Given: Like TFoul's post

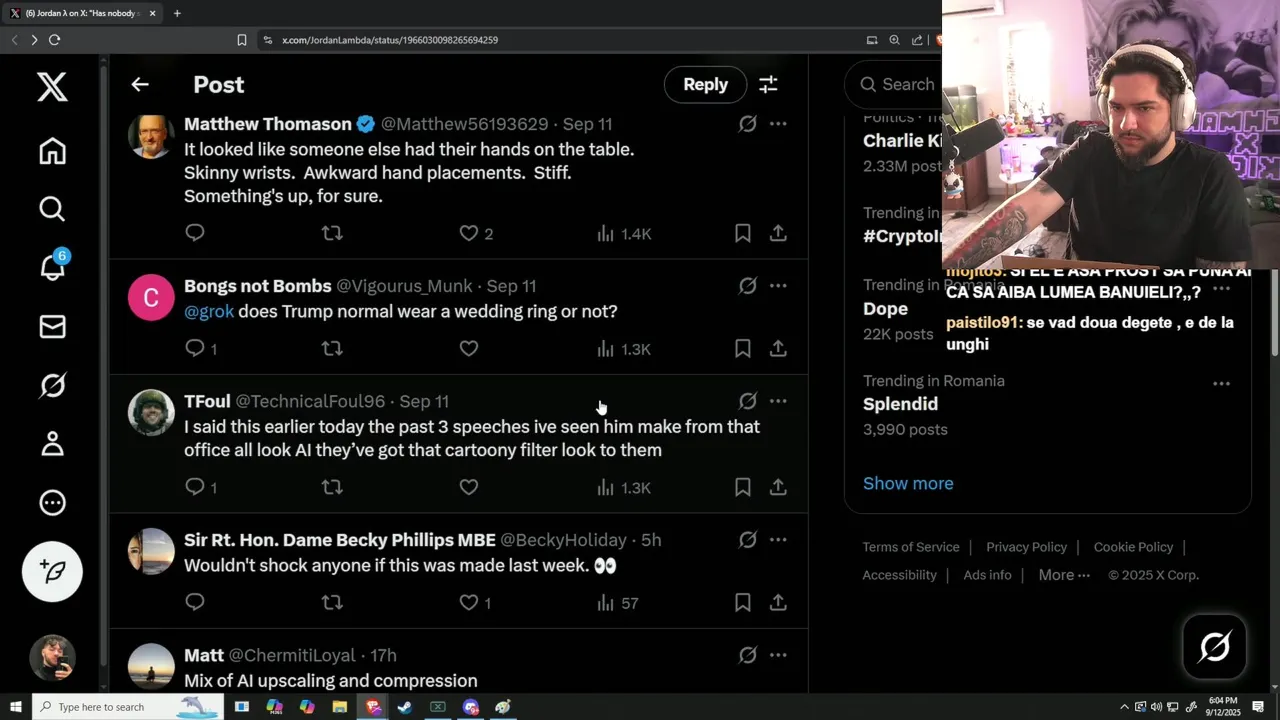Looking at the screenshot, I should [469, 487].
